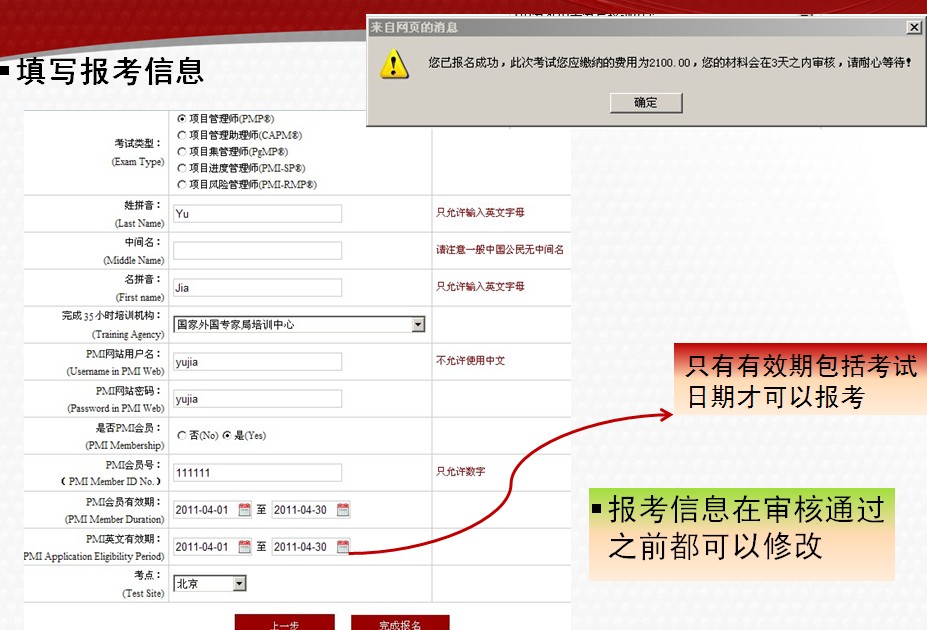Close the 来自网页的消息 dialog
Viewport: 927px width, 630px height.
(916, 25)
